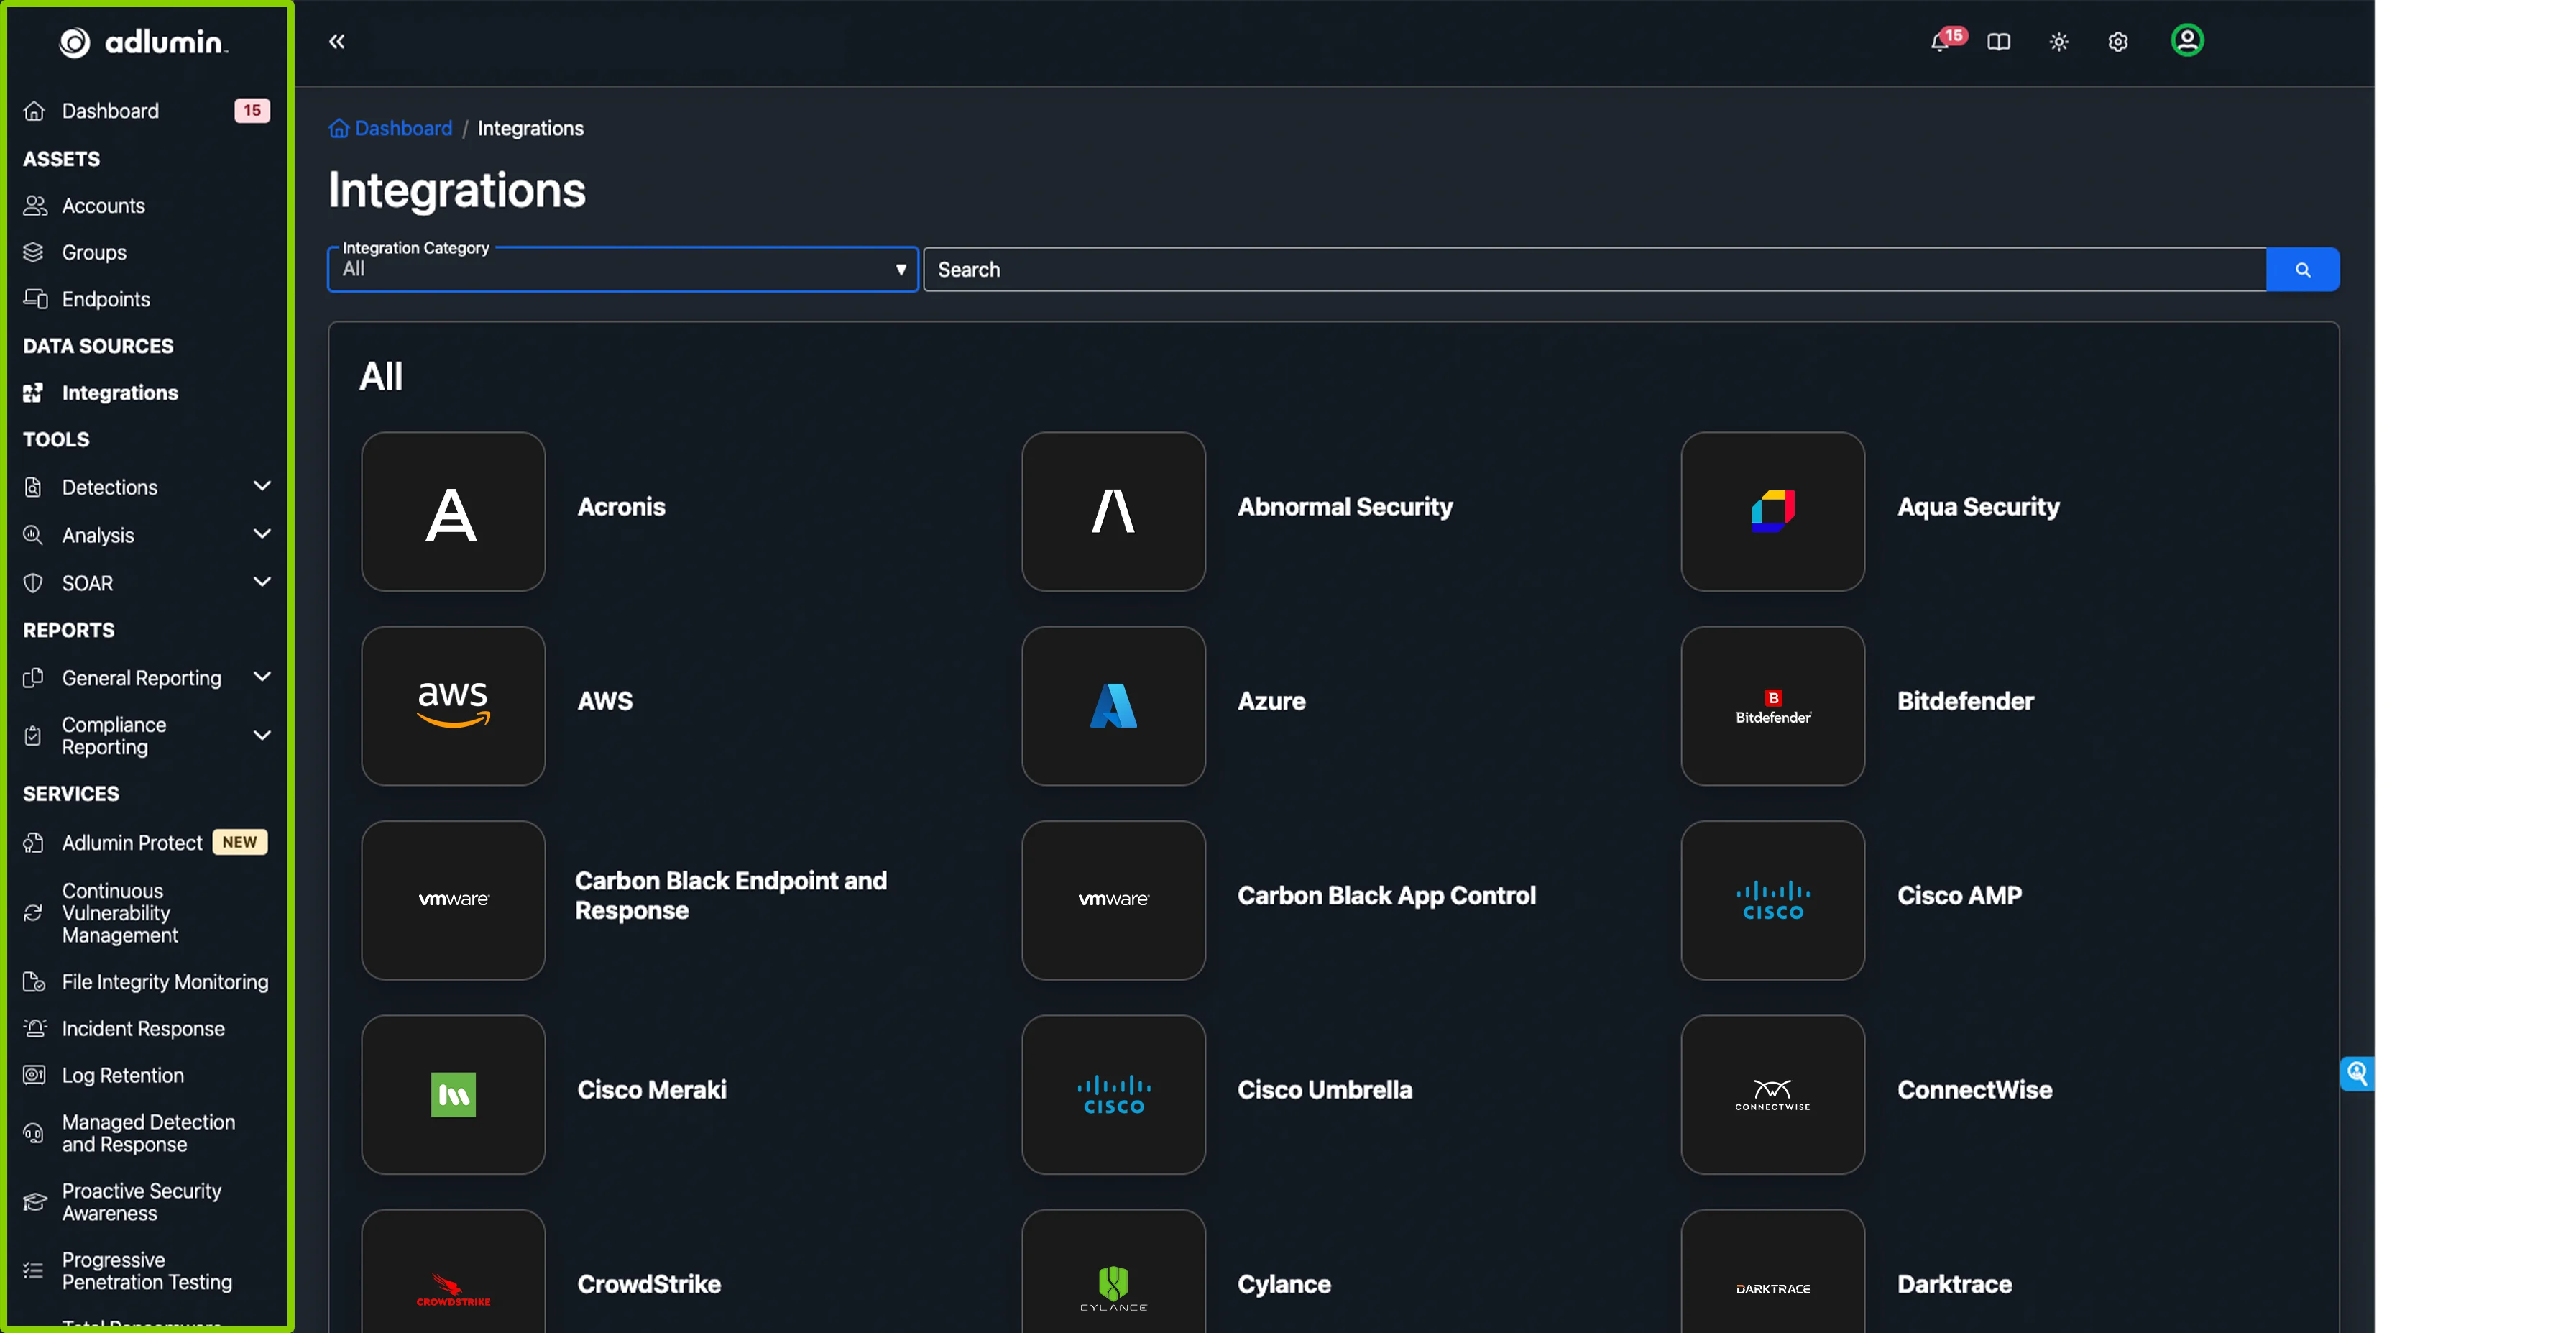This screenshot has width=2576, height=1333.
Task: Click the Bitdefender name label
Action: pos(1965,701)
